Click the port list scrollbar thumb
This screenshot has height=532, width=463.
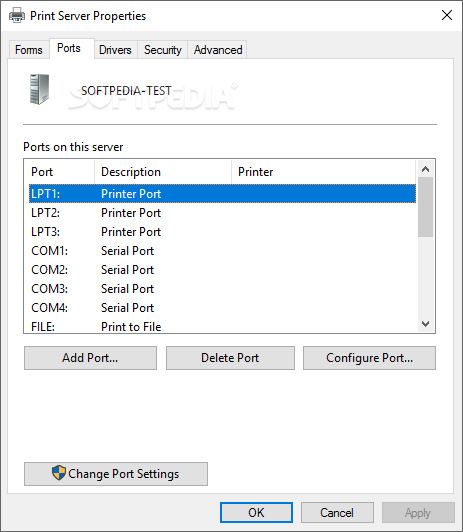pyautogui.click(x=425, y=207)
